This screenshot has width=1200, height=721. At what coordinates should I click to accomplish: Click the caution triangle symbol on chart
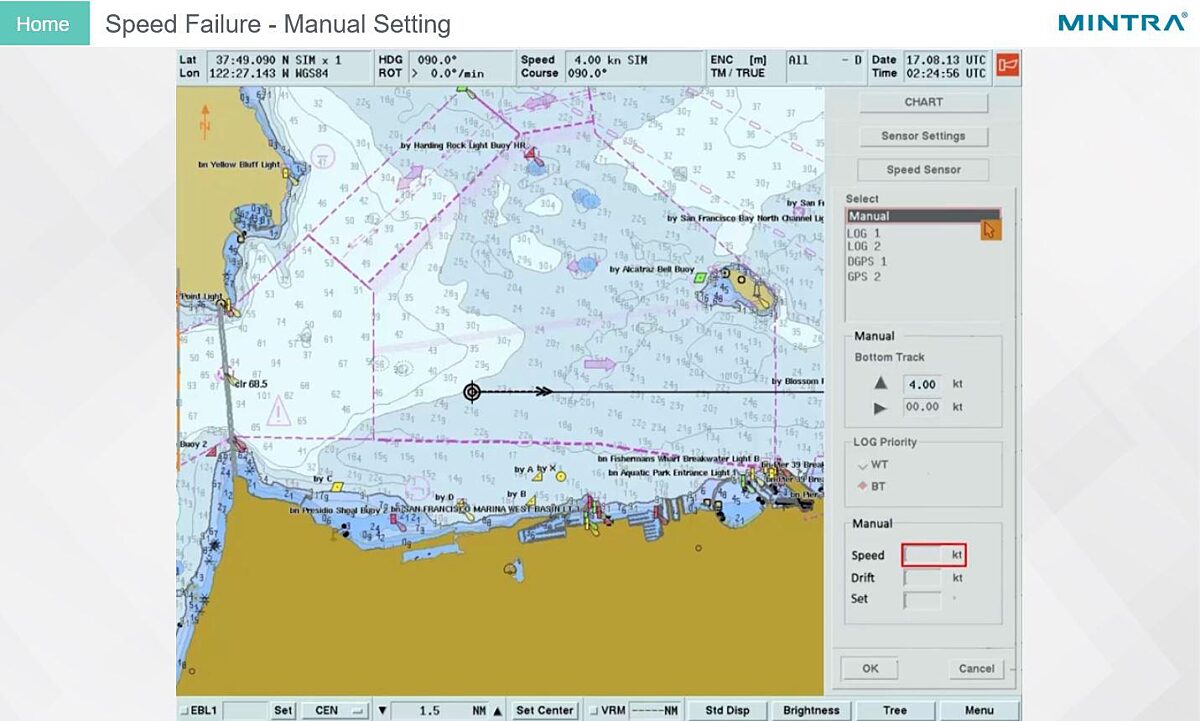[x=279, y=410]
